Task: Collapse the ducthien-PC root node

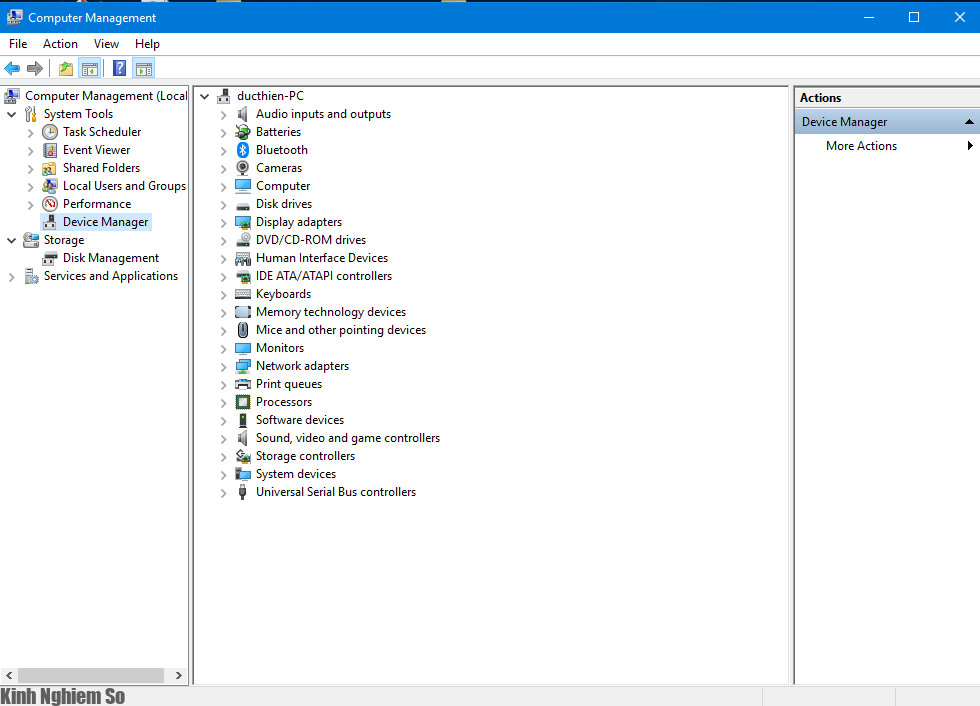Action: point(204,96)
